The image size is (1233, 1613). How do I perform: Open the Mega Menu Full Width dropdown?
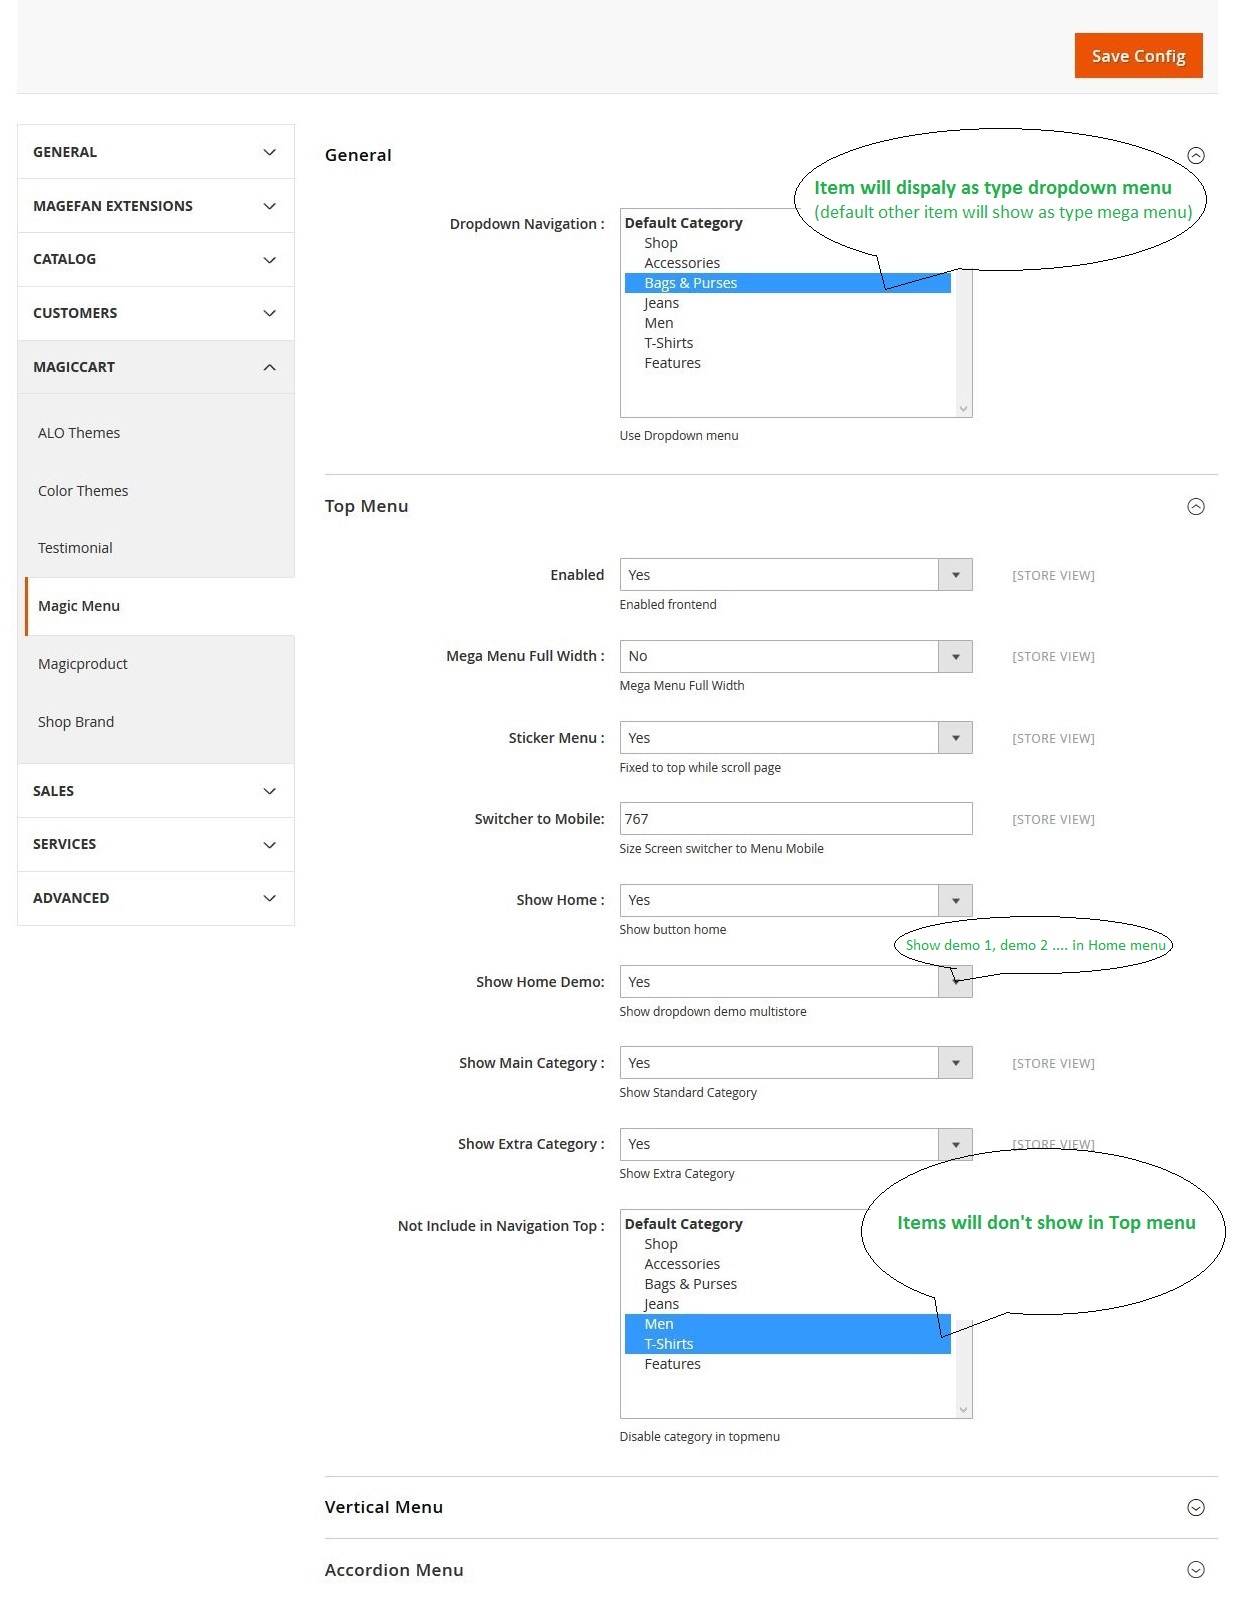pyautogui.click(x=795, y=656)
